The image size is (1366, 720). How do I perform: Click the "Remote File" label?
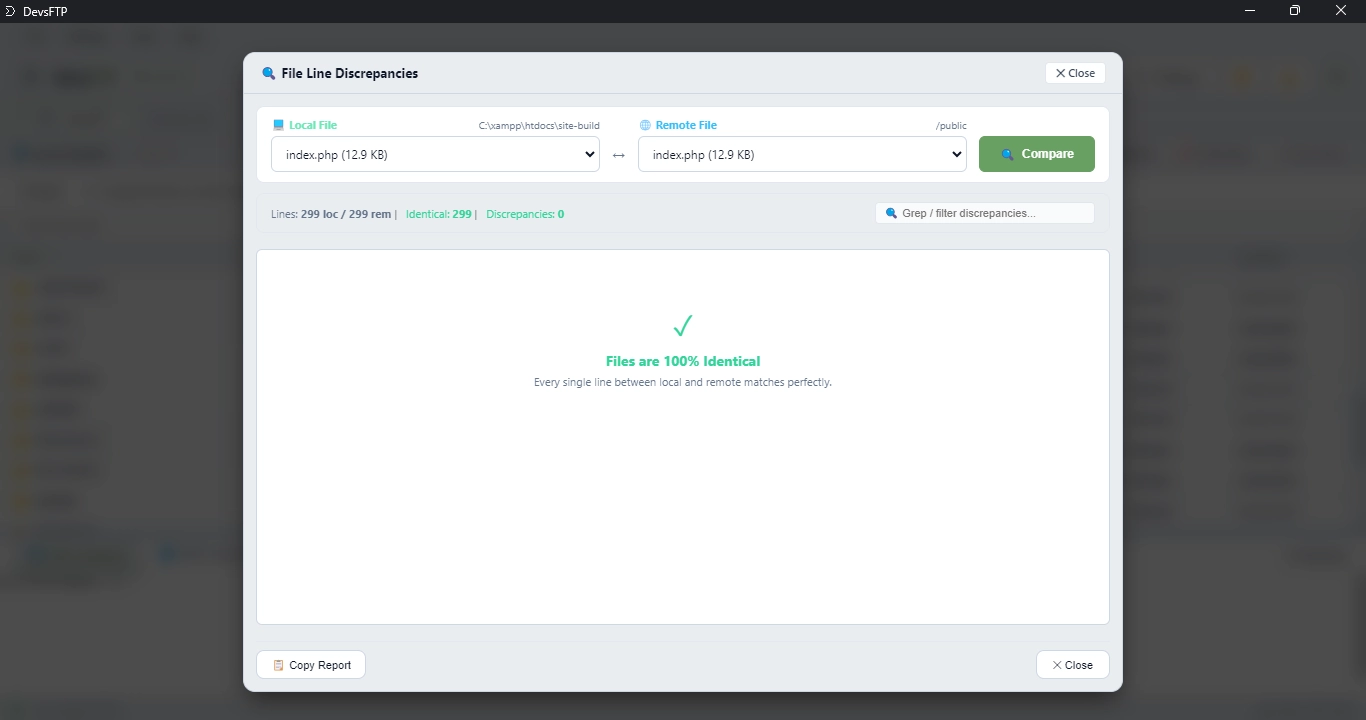pos(686,125)
